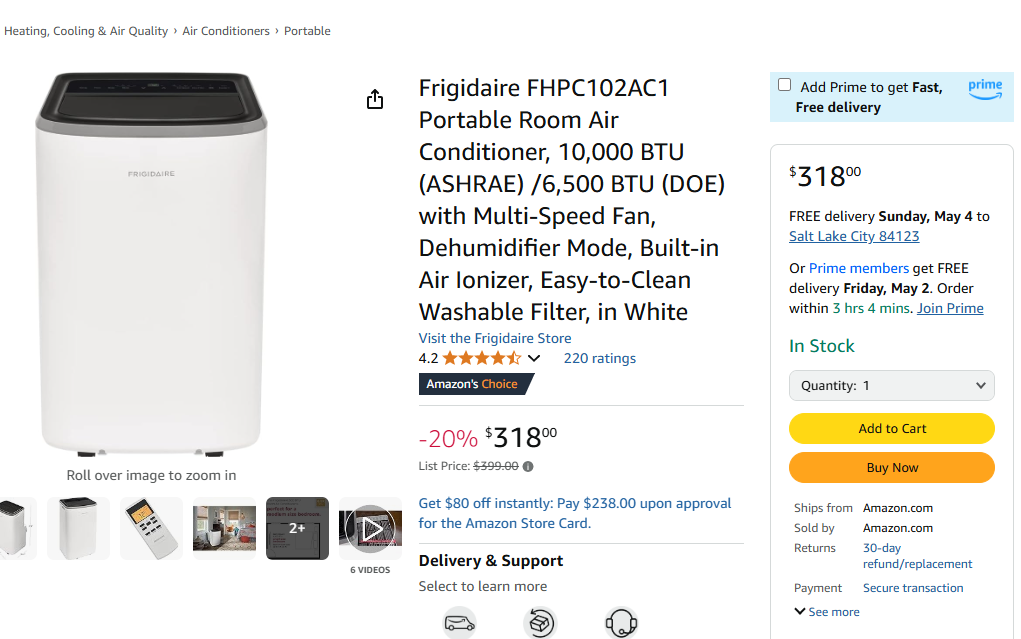Click the Prime logo in the Prime offer box
1021x639 pixels.
click(985, 89)
